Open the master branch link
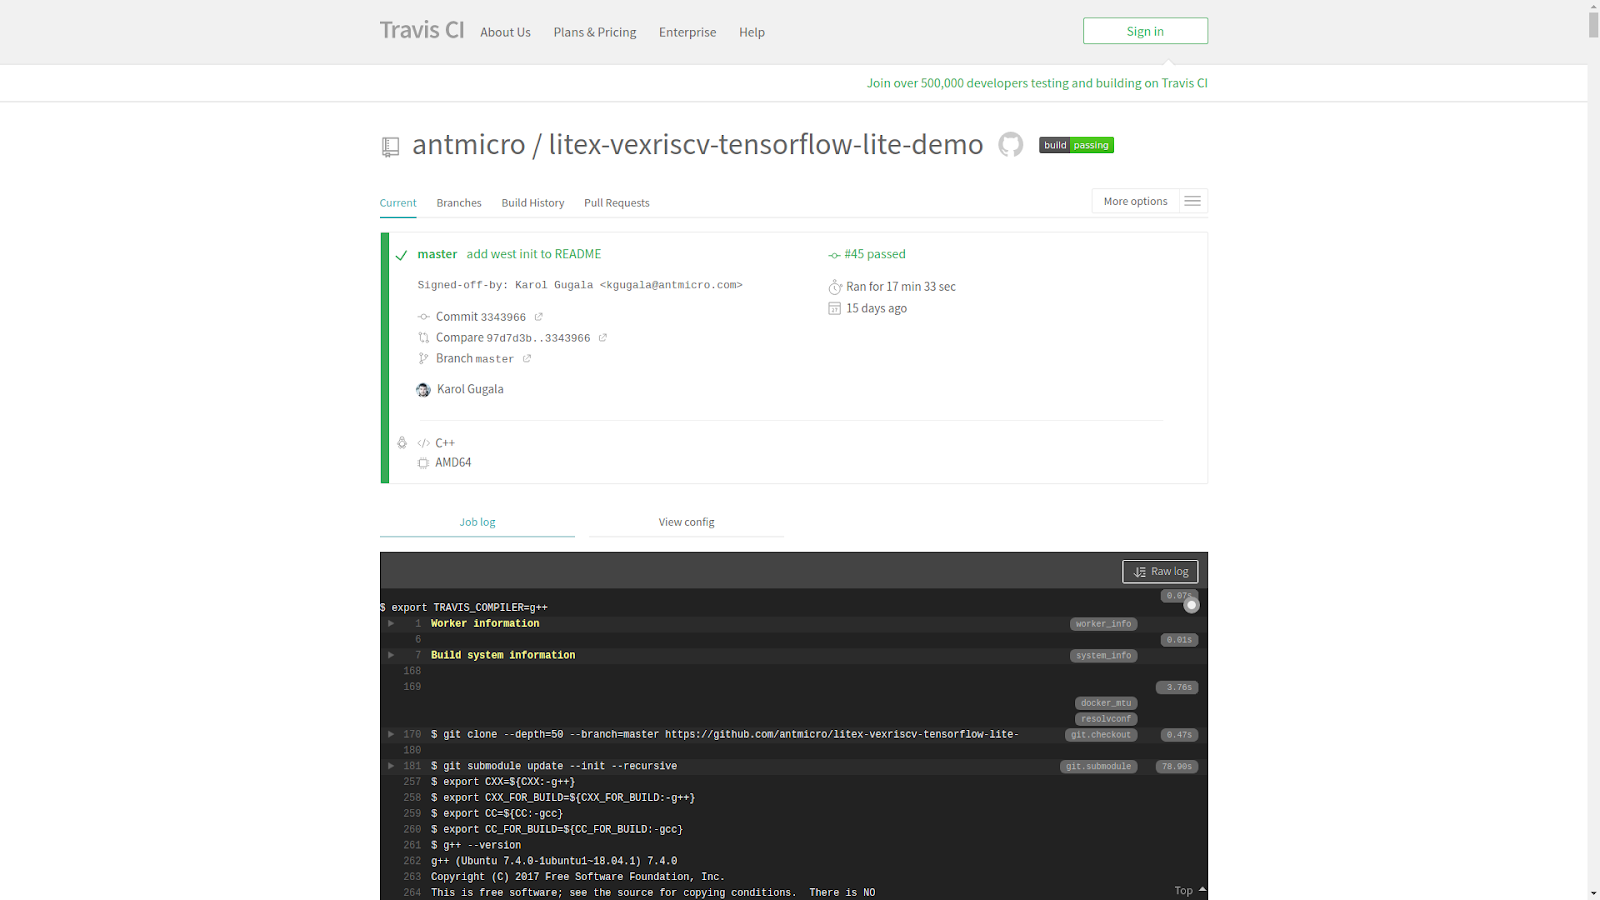This screenshot has width=1600, height=900. [x=437, y=254]
